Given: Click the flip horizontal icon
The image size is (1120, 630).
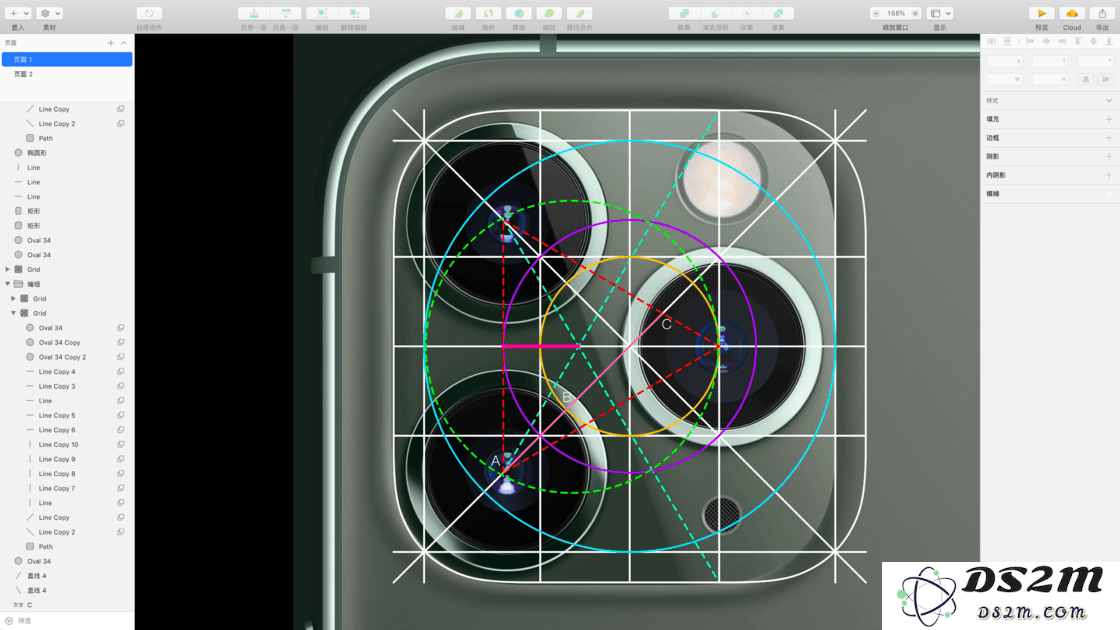Looking at the screenshot, I should [x=1086, y=79].
